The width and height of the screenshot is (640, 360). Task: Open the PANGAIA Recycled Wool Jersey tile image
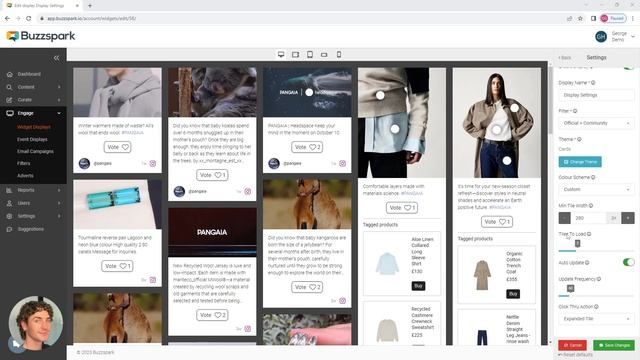click(x=212, y=232)
